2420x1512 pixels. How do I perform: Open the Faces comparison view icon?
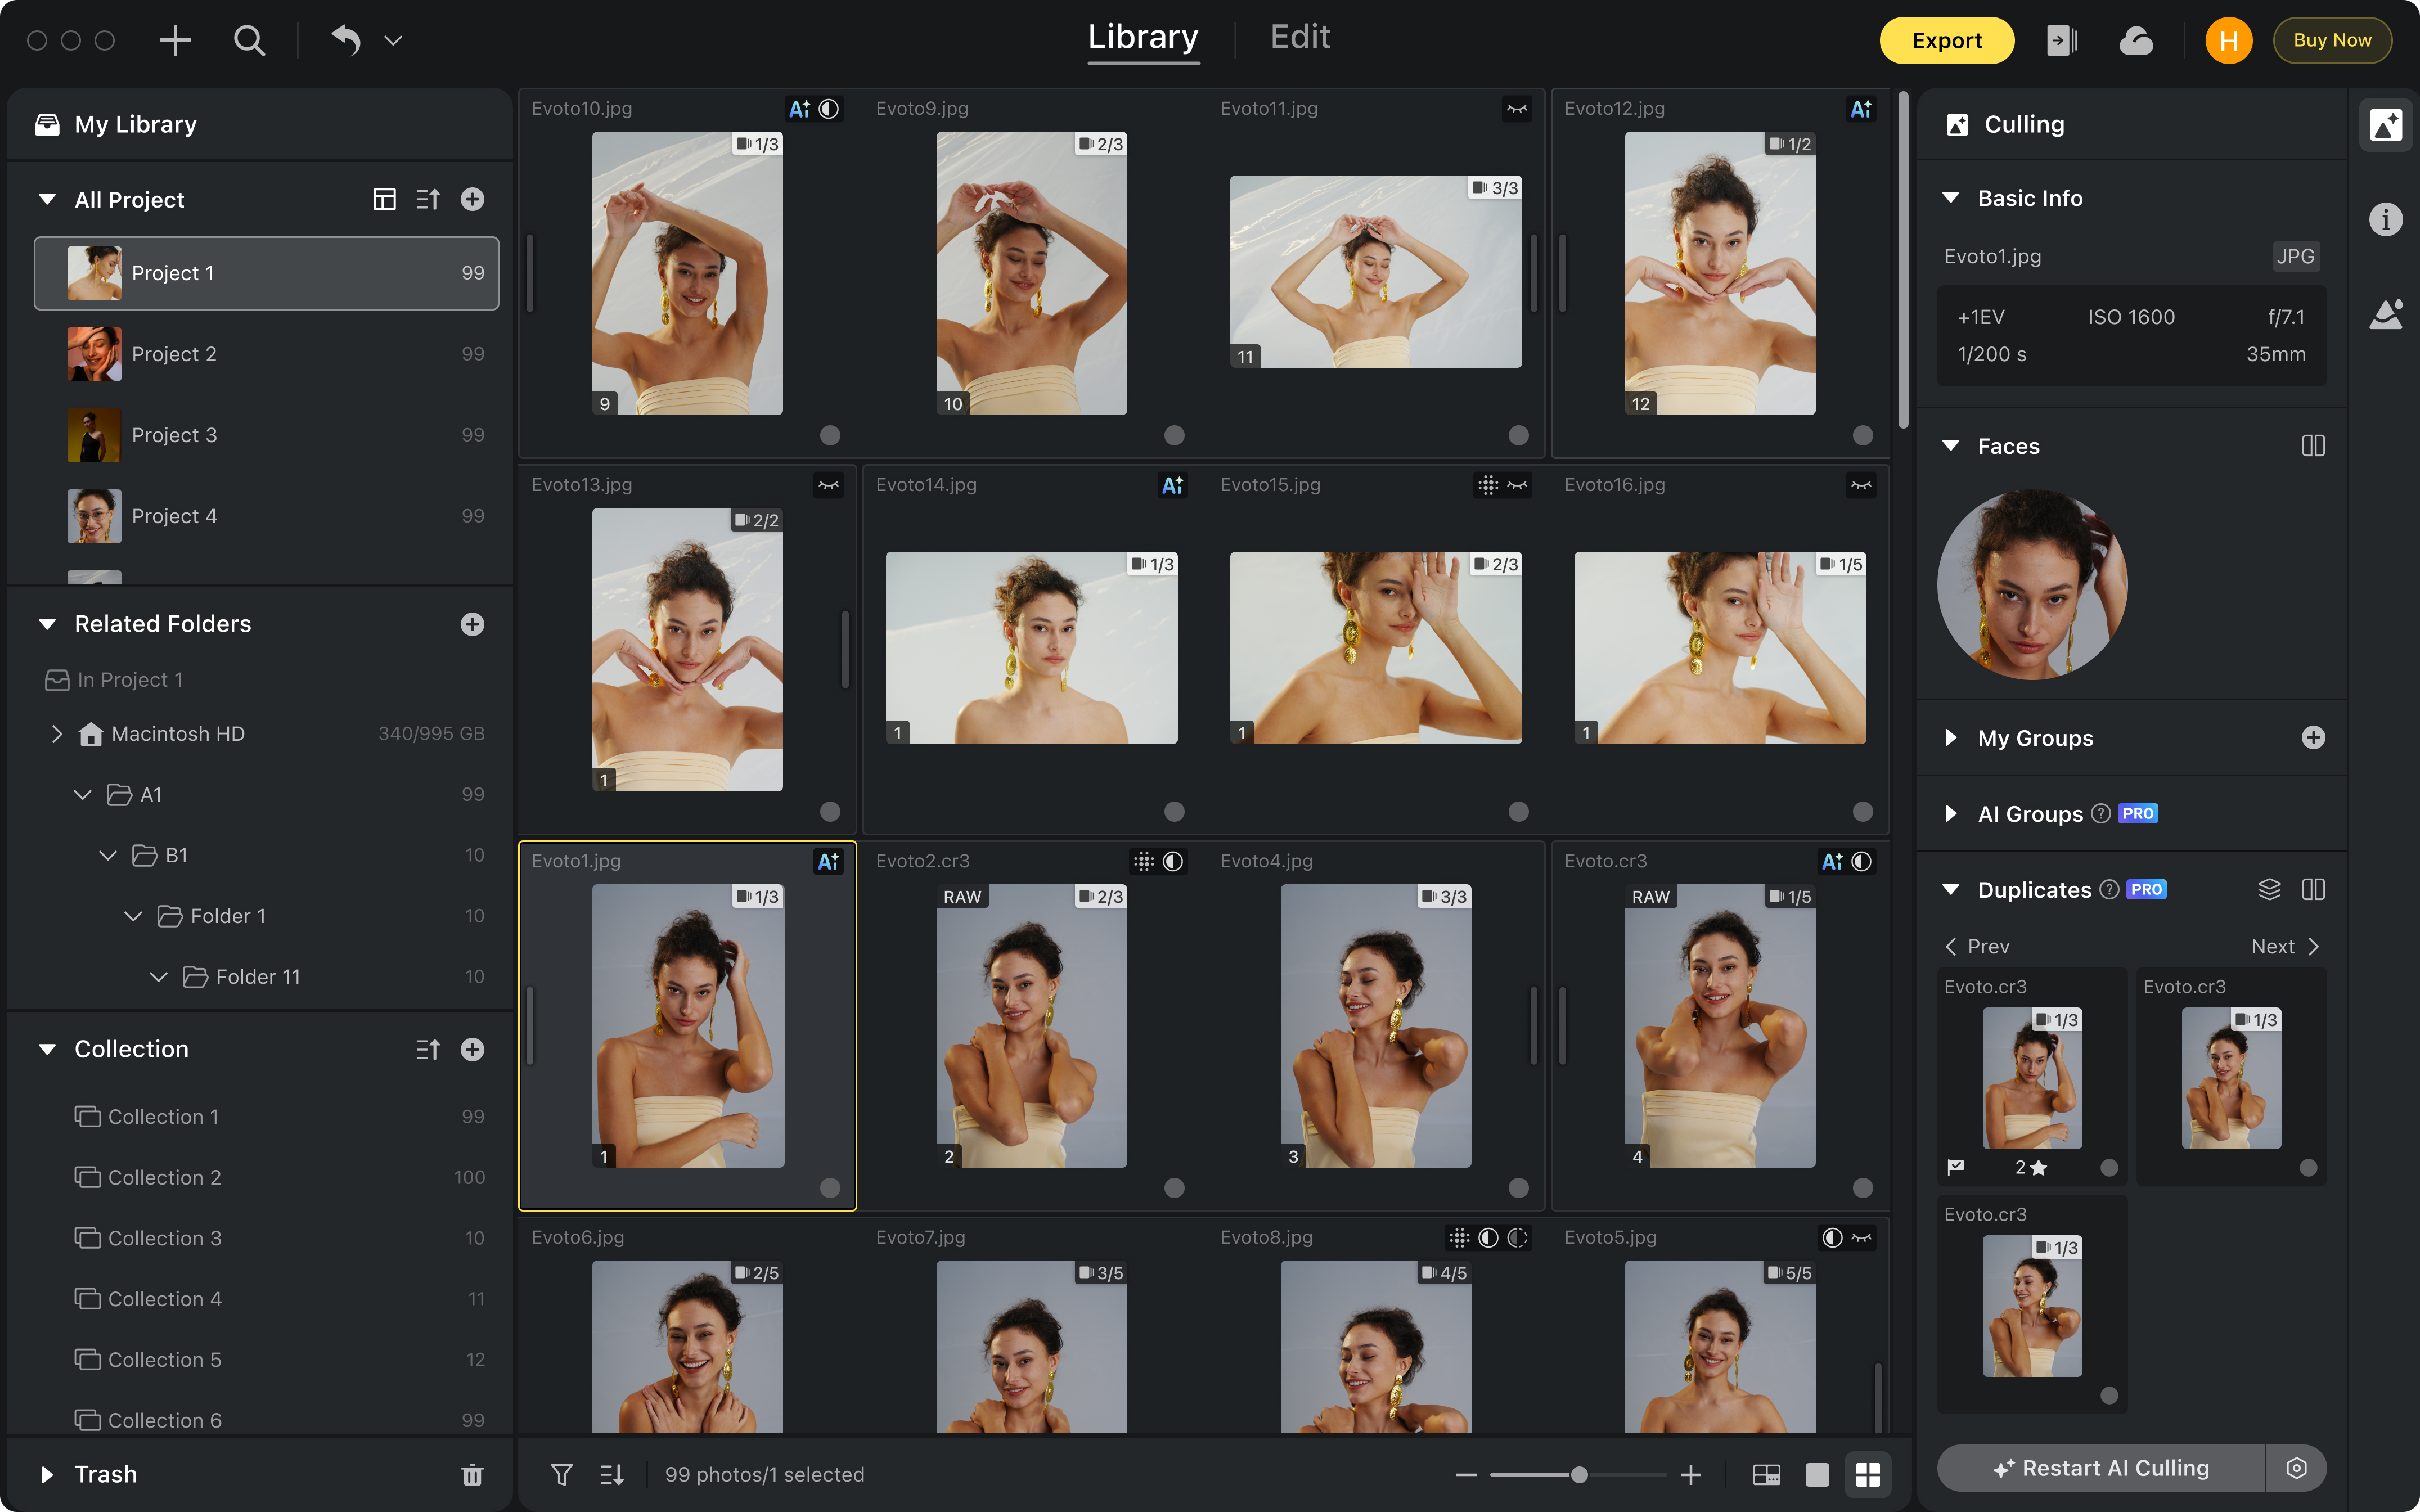[2315, 446]
